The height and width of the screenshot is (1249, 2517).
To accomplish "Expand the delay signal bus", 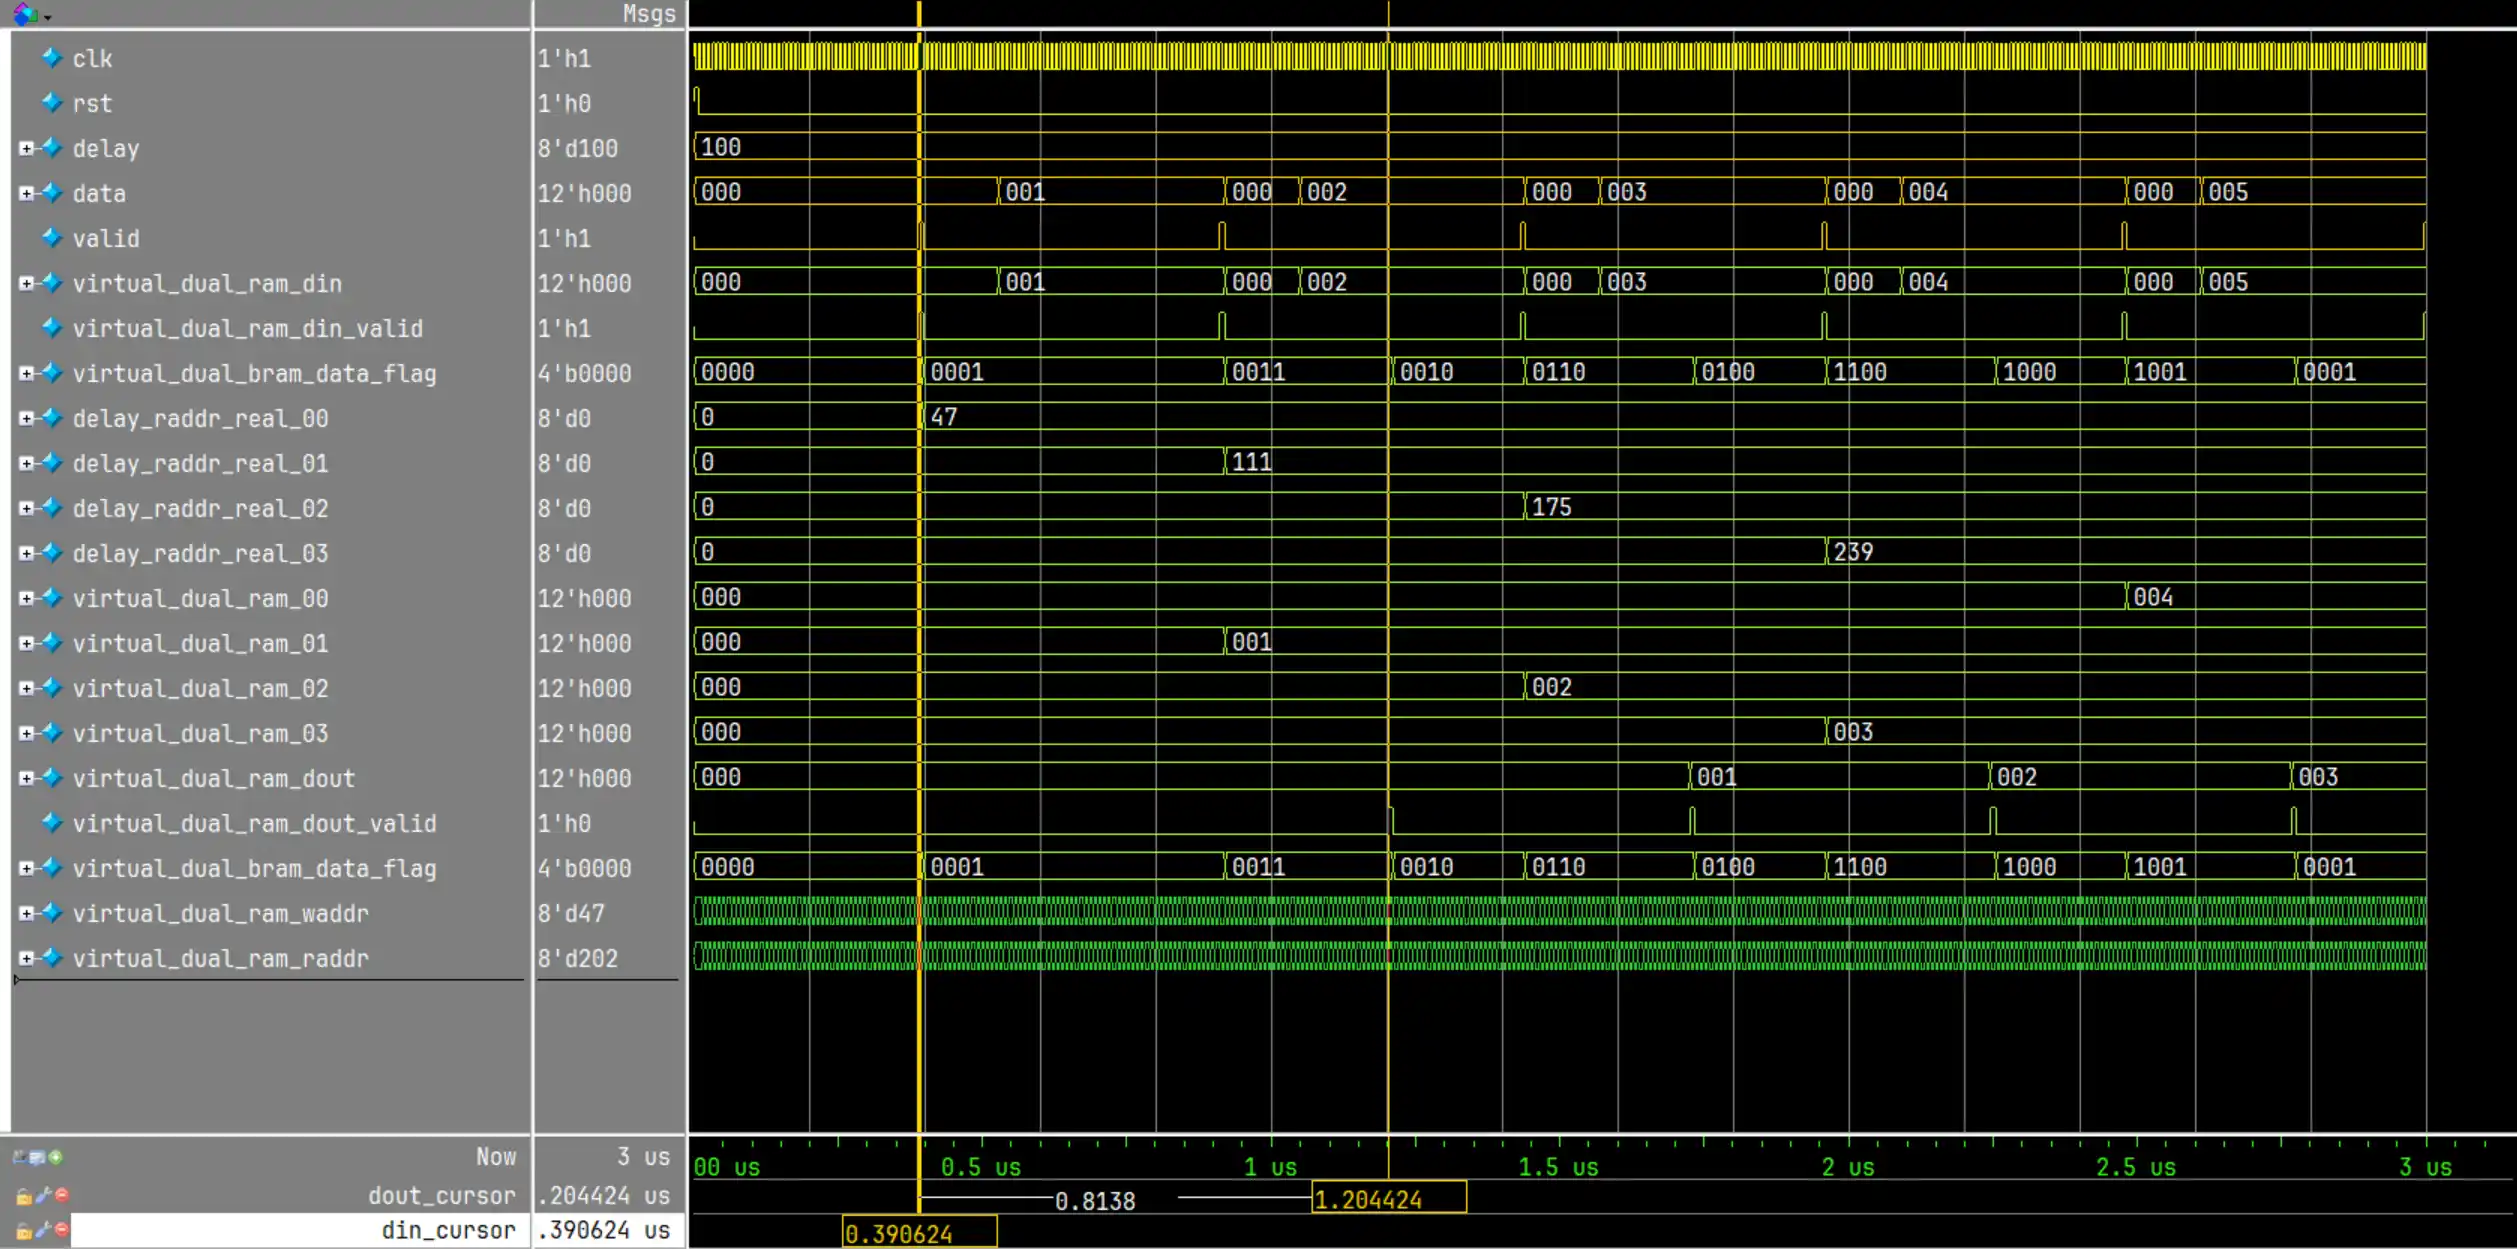I will [x=26, y=148].
